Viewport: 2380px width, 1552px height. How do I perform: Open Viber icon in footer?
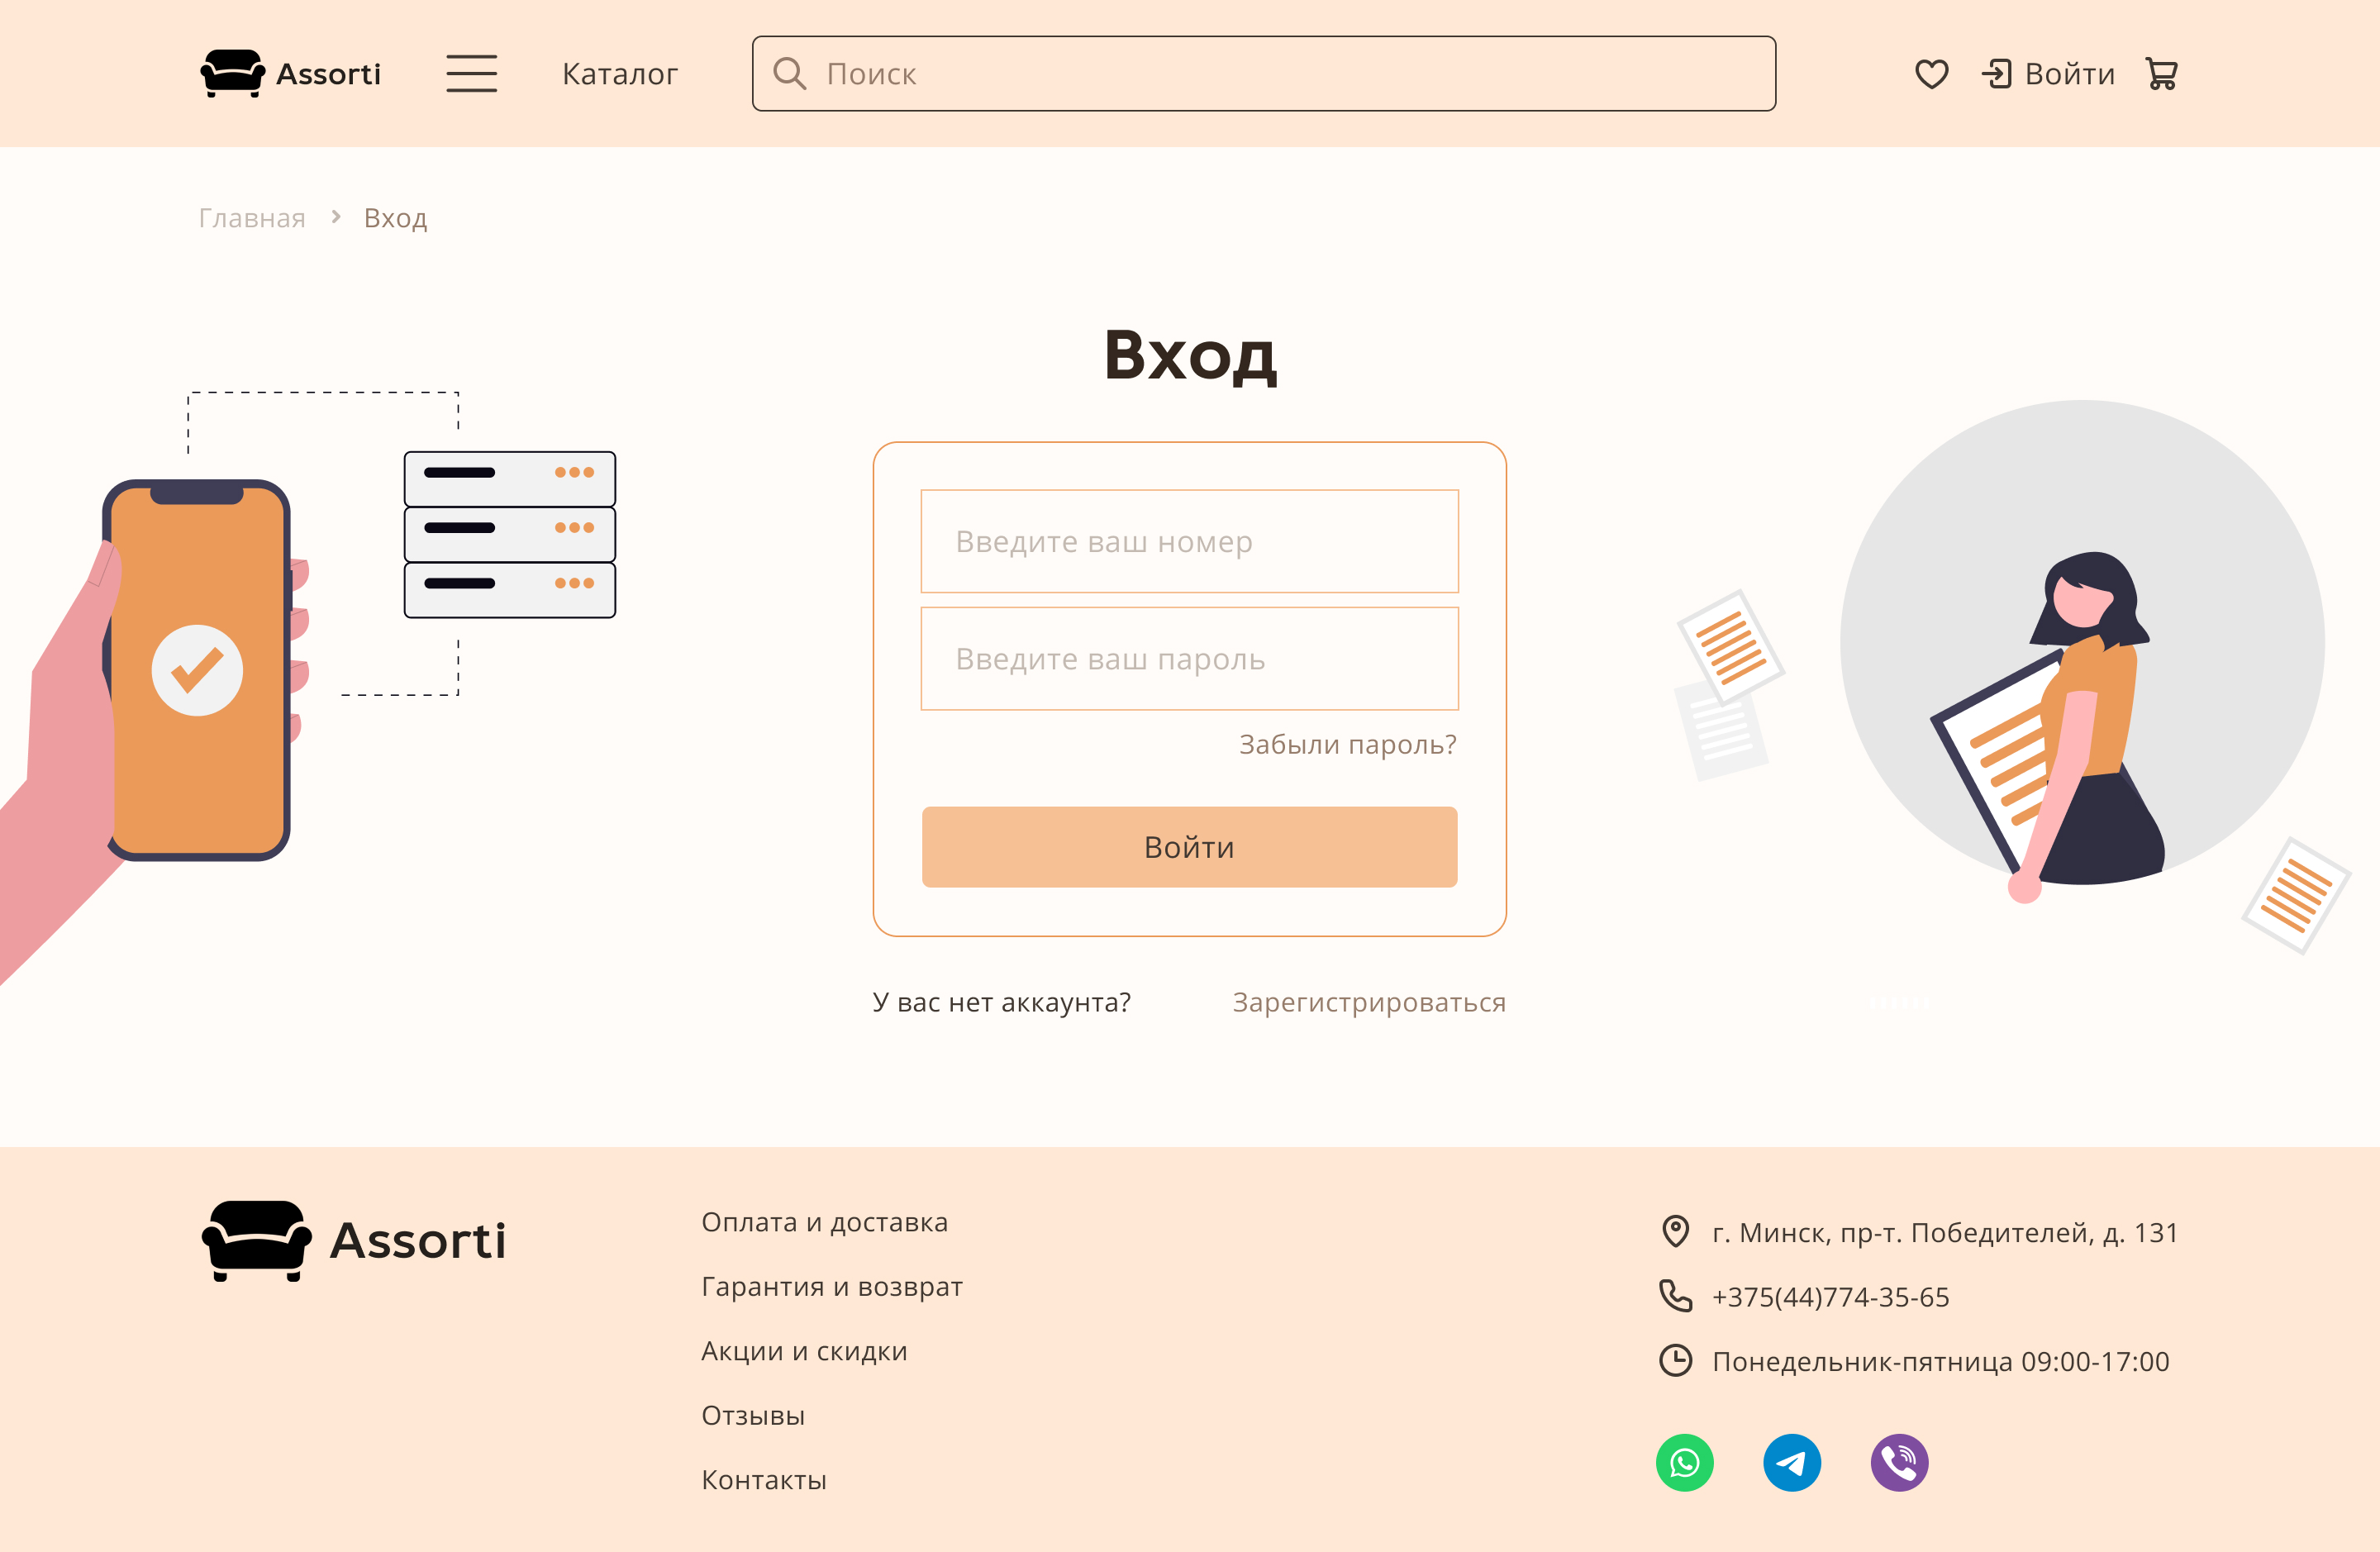pos(1898,1463)
